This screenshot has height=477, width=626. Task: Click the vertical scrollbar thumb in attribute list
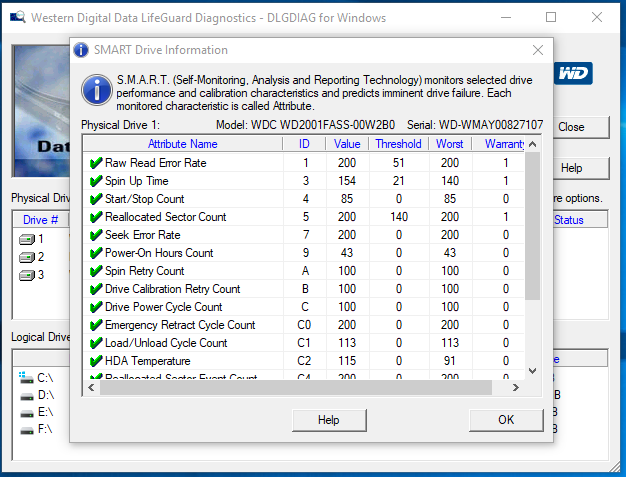pos(532,226)
